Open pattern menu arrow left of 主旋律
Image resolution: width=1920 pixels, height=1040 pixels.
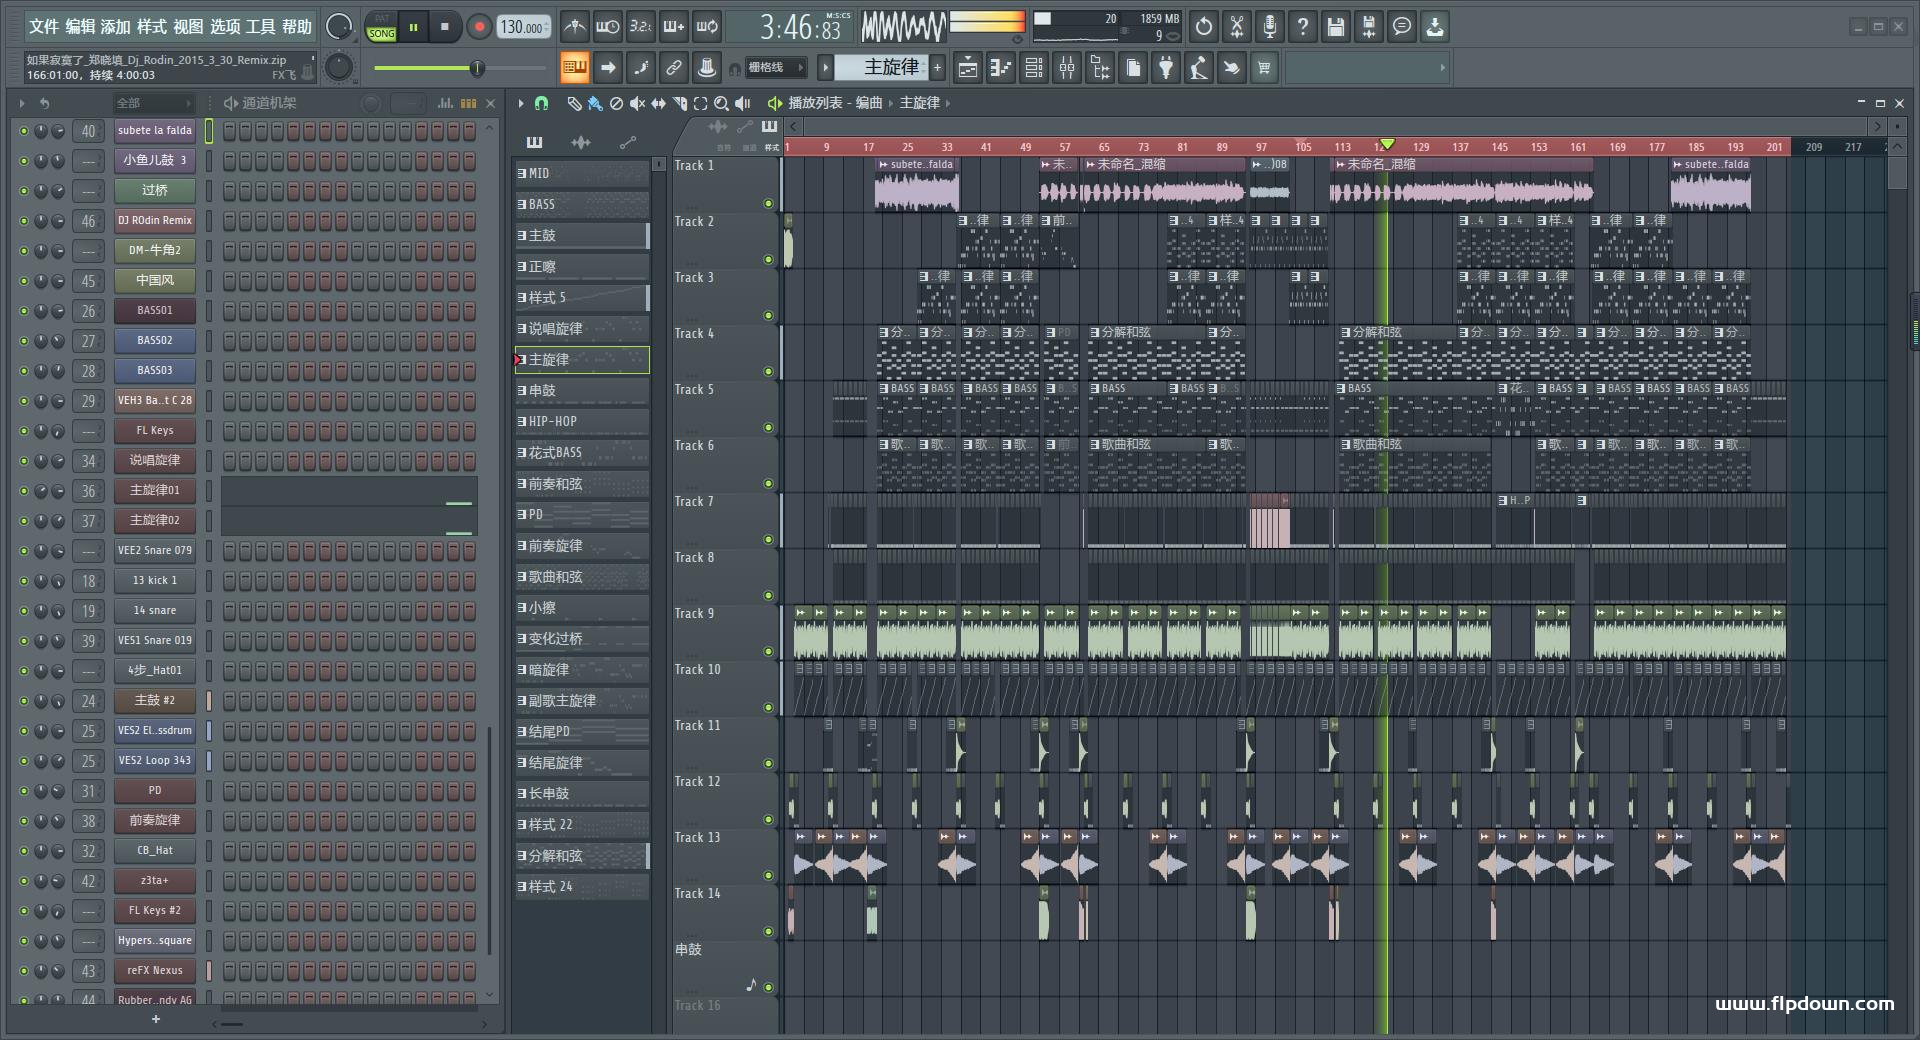pyautogui.click(x=825, y=67)
